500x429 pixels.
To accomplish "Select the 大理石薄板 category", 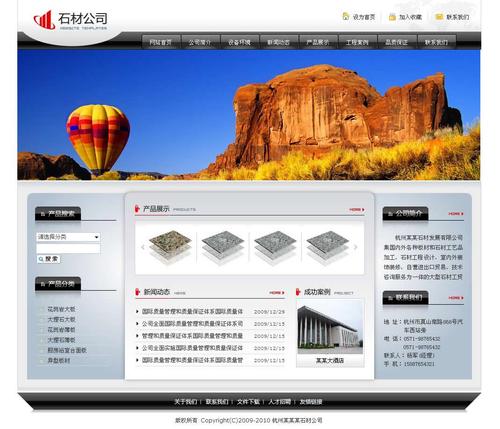I will (62, 340).
